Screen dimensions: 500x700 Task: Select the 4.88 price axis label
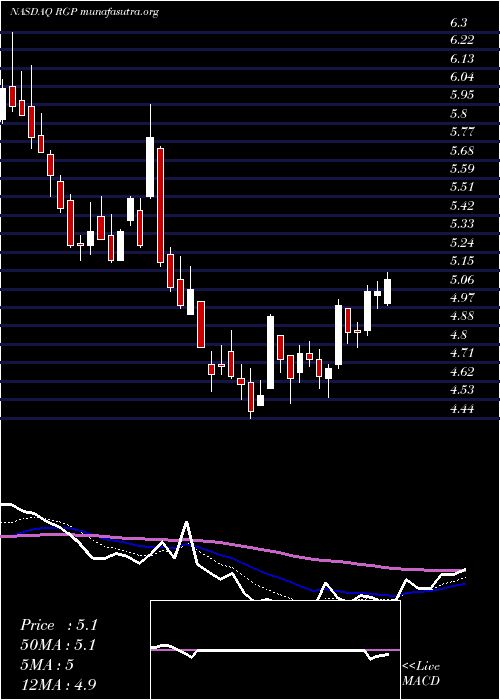[x=462, y=316]
